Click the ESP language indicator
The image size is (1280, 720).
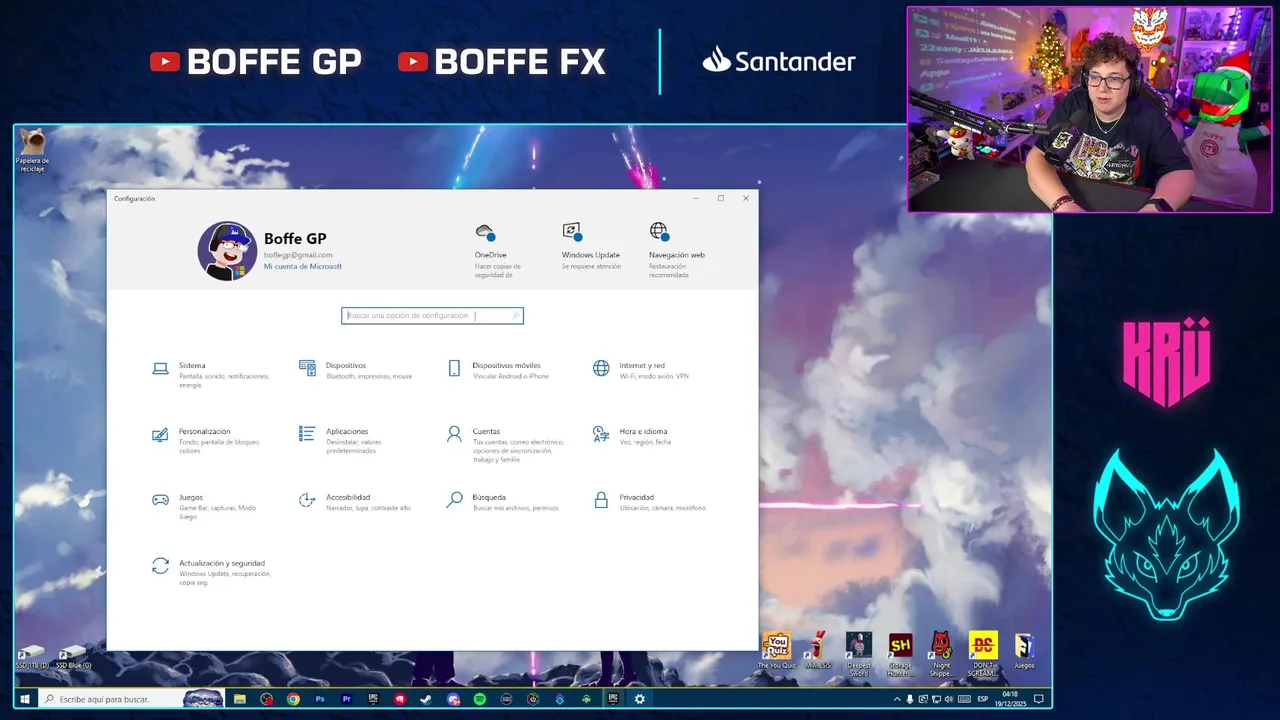pos(983,699)
